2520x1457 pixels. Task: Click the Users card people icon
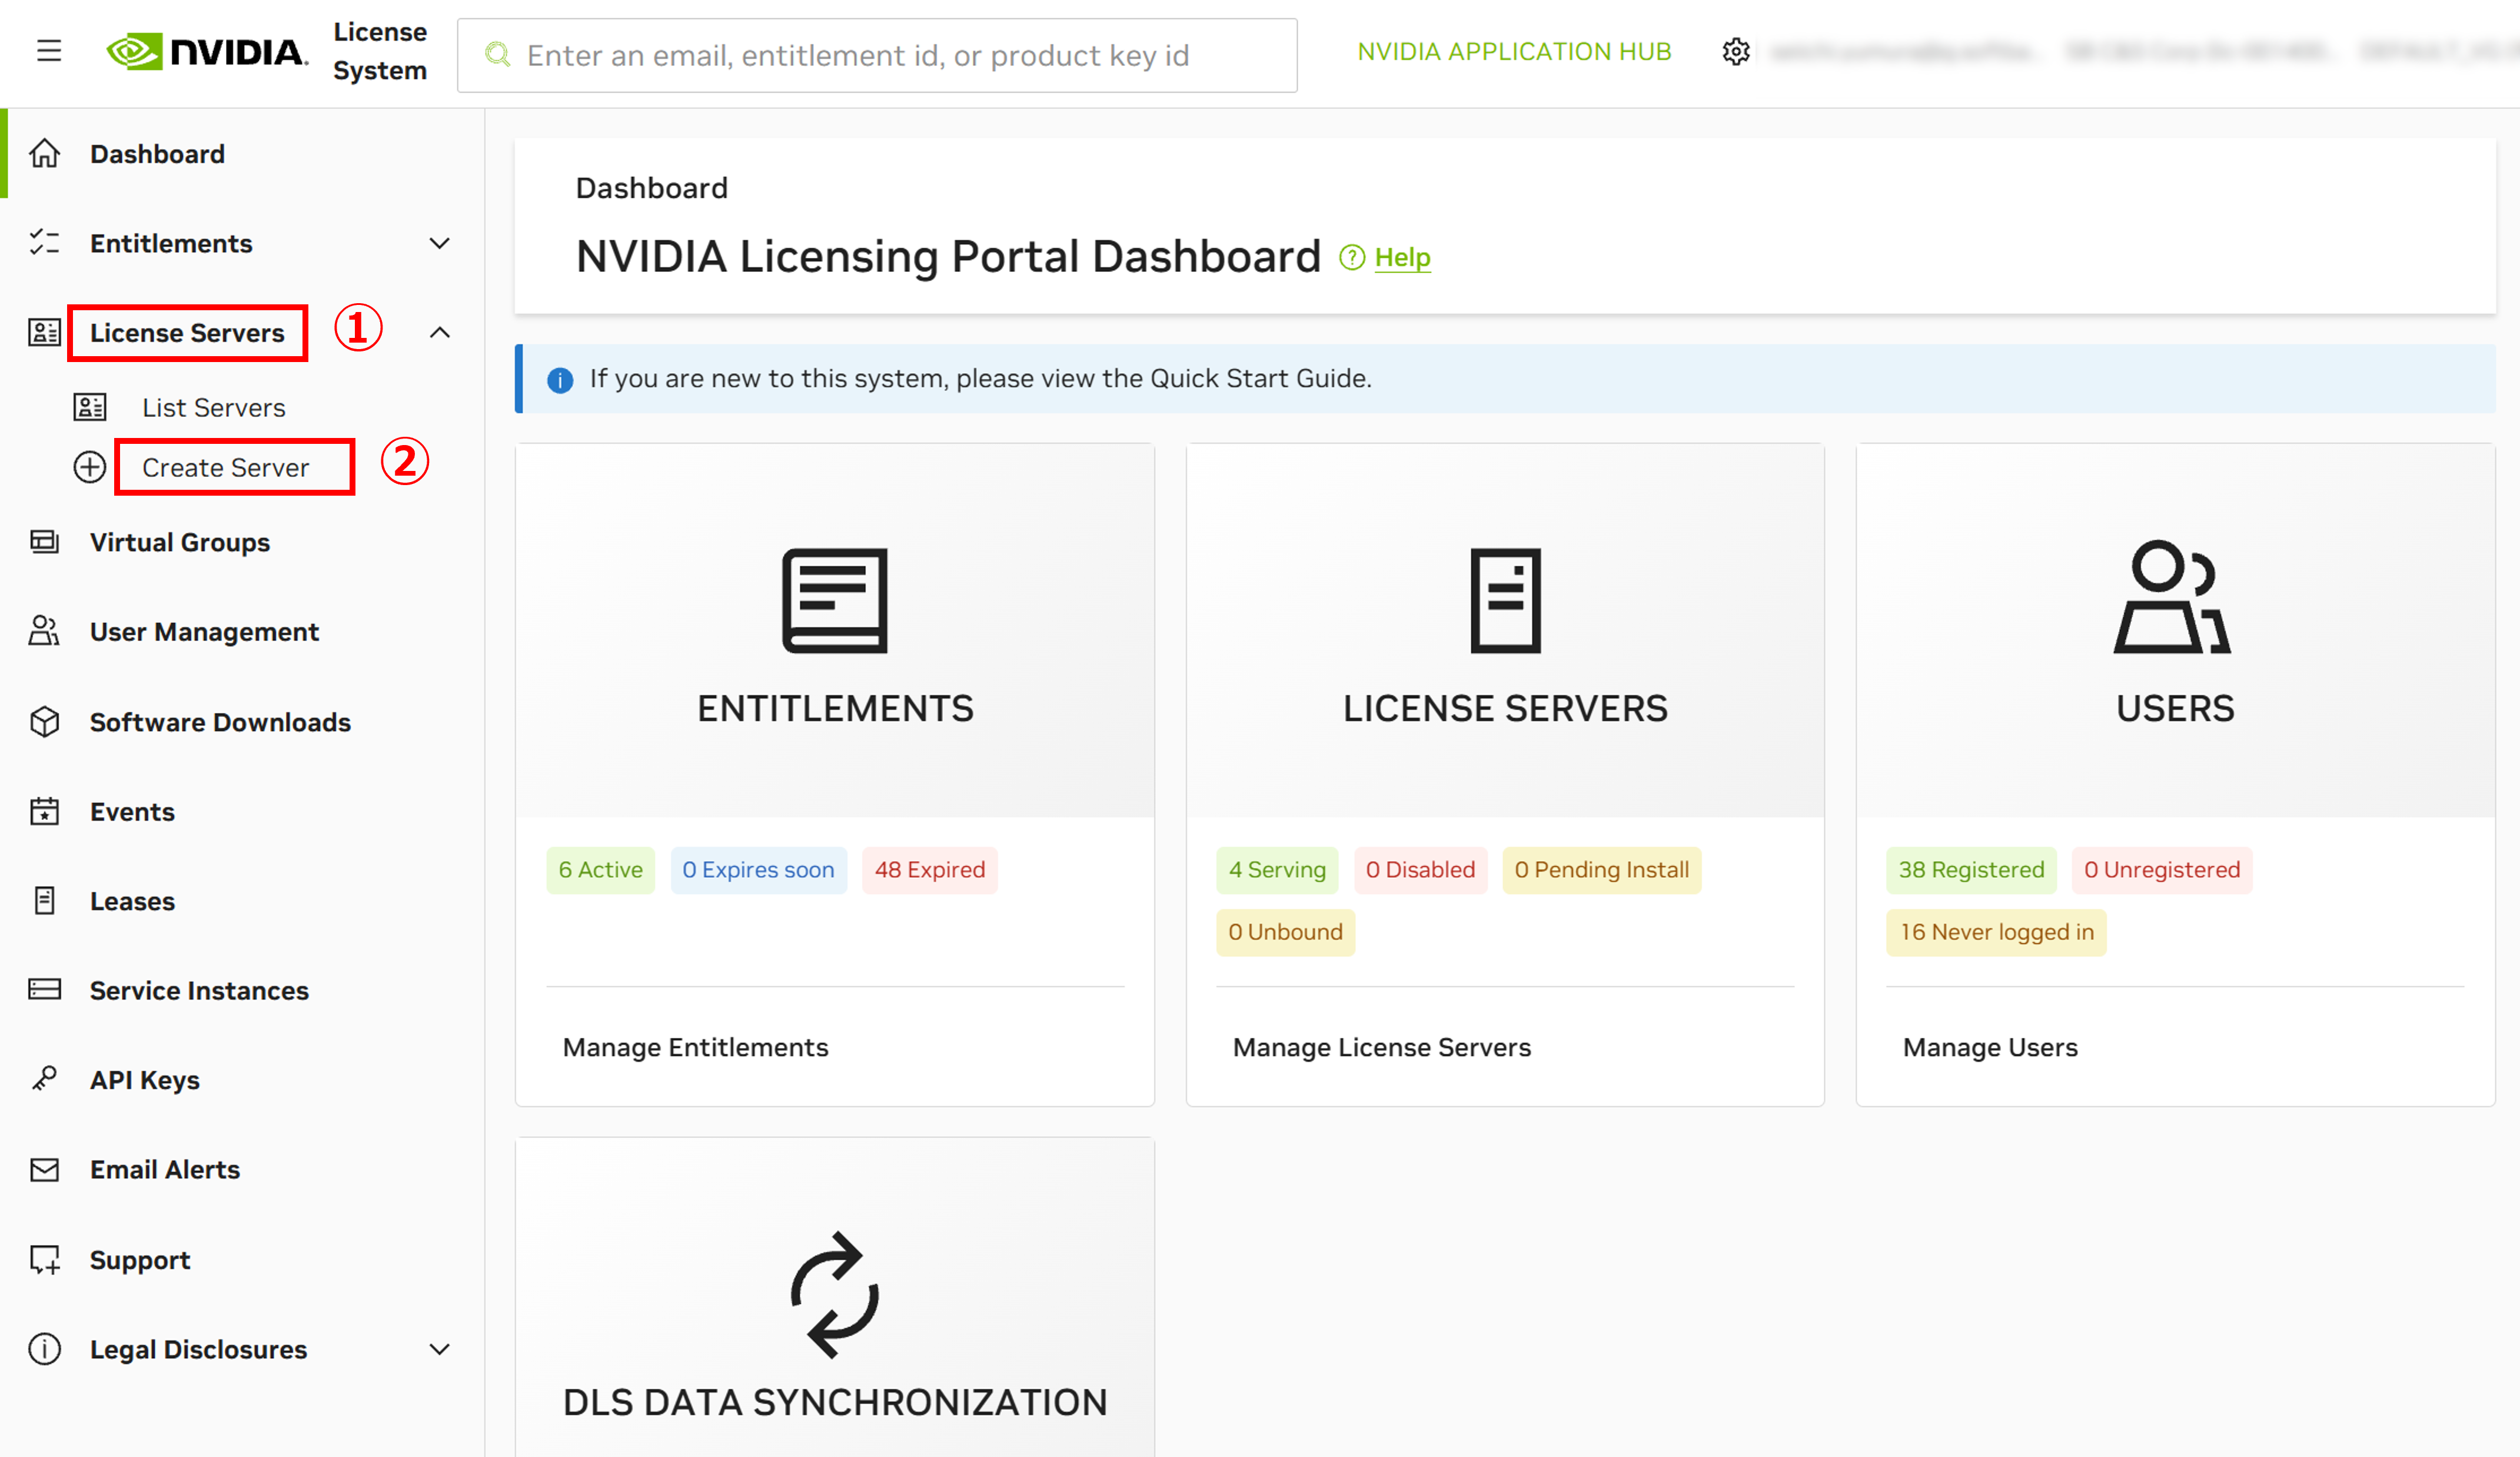click(x=2172, y=597)
